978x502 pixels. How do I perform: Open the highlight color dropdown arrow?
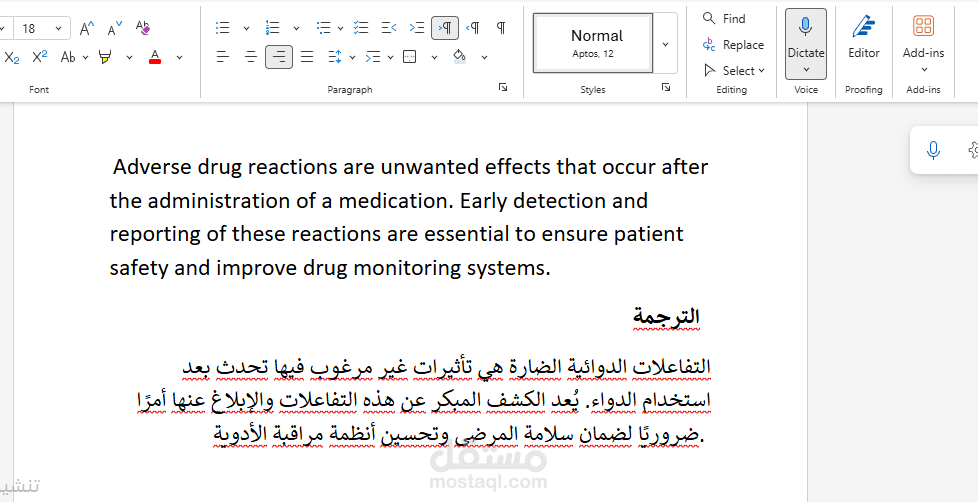129,57
